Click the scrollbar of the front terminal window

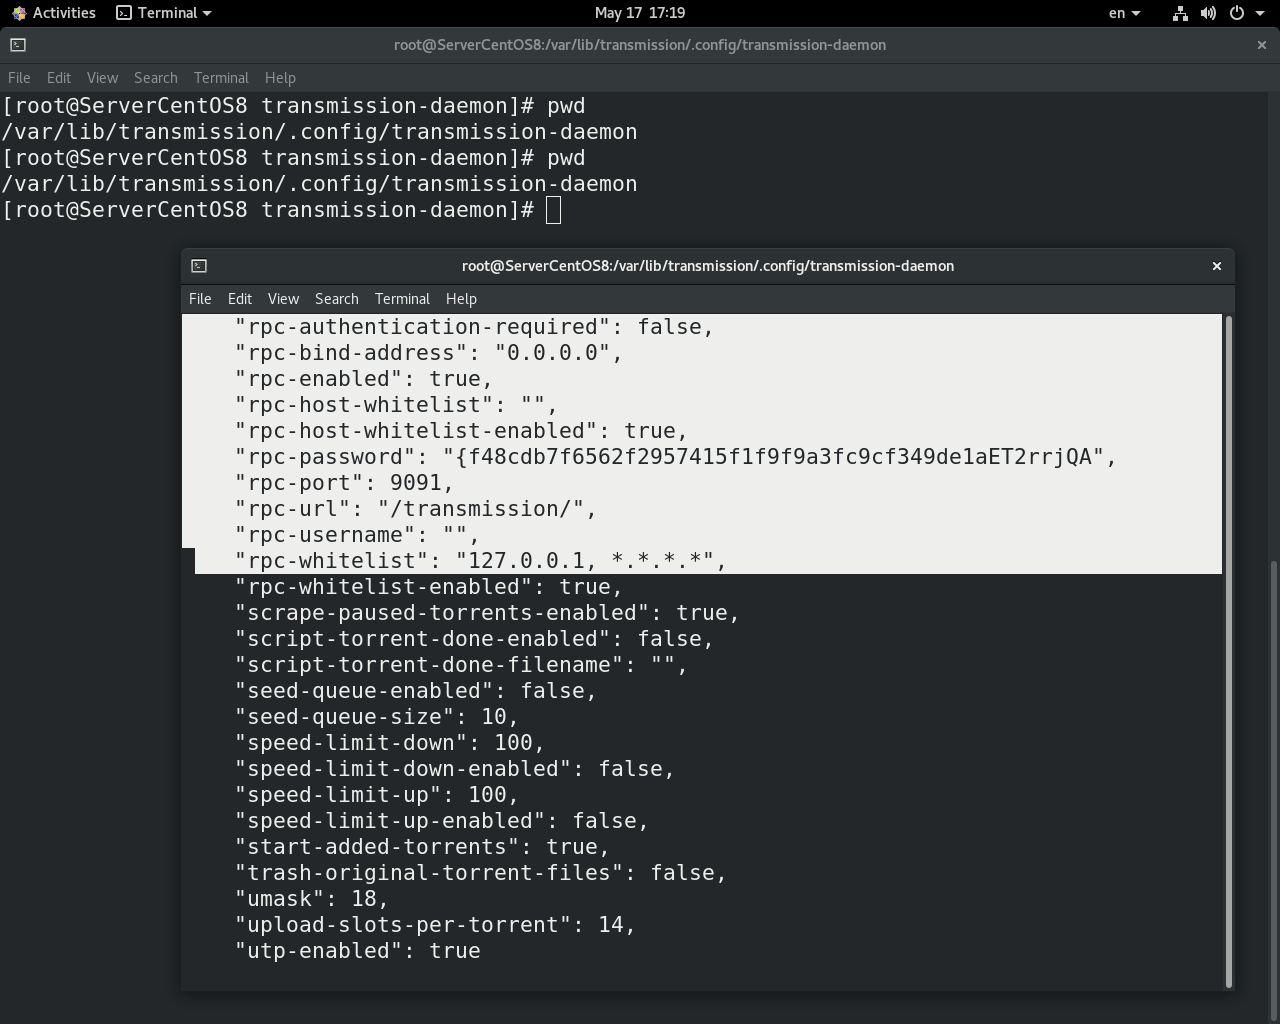pos(1229,650)
